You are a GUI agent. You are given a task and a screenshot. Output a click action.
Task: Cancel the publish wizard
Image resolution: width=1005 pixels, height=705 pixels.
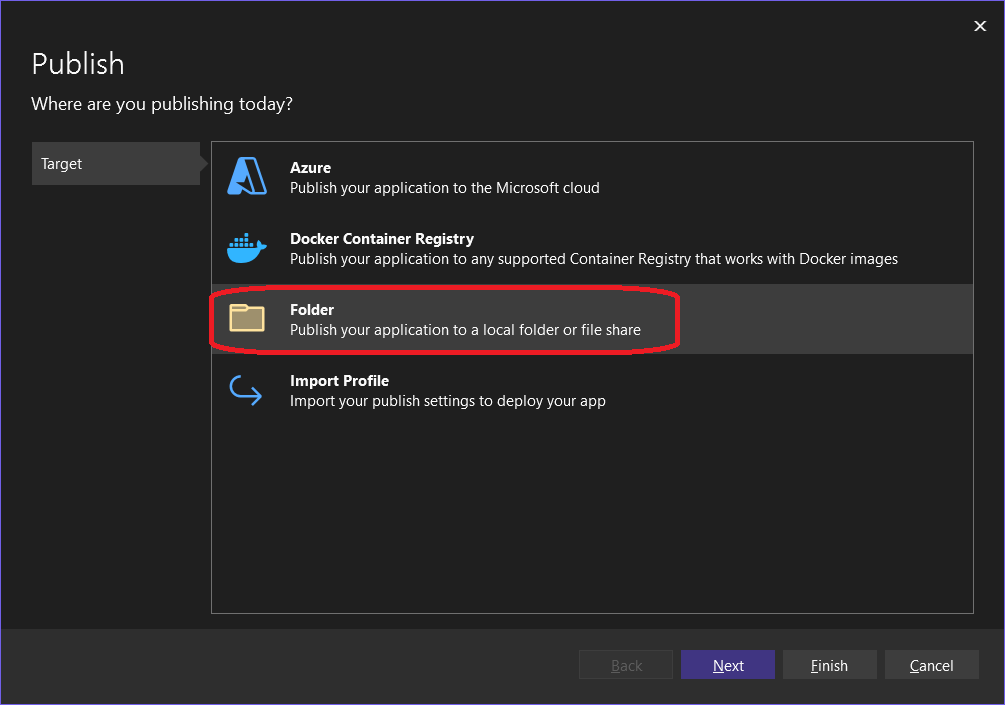[931, 665]
